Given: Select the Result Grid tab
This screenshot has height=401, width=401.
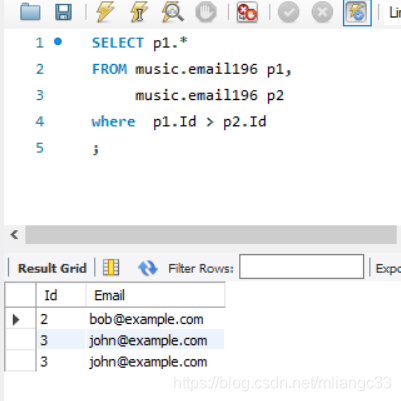Looking at the screenshot, I should 52,268.
